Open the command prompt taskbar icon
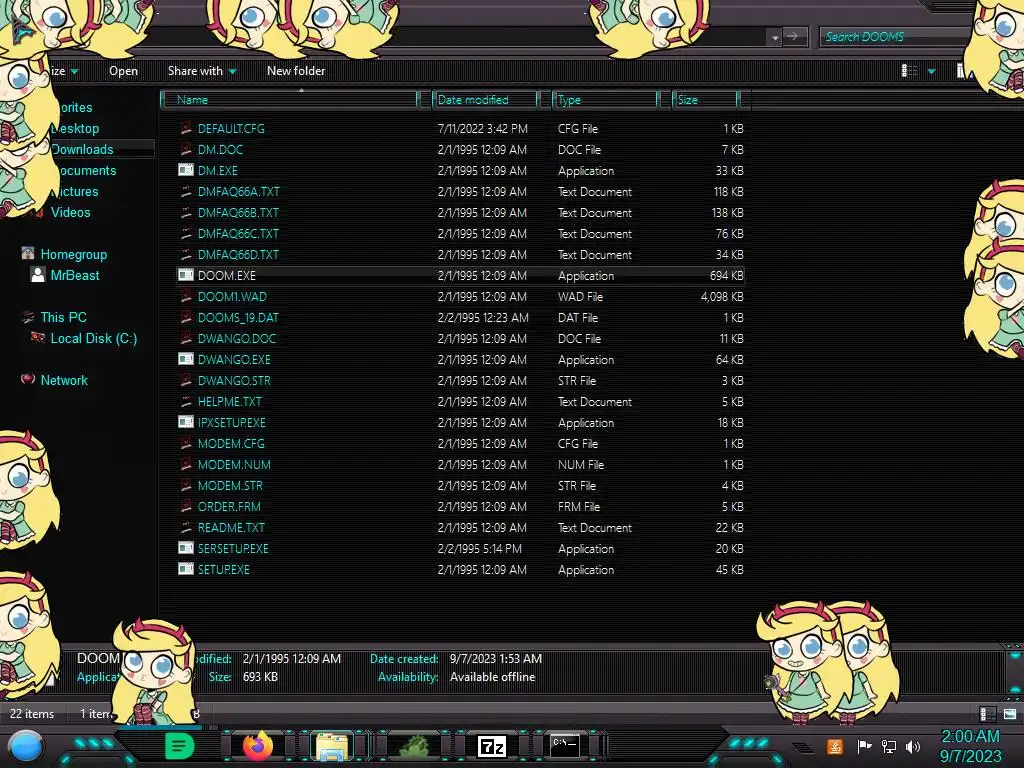The height and width of the screenshot is (768, 1024). [564, 745]
